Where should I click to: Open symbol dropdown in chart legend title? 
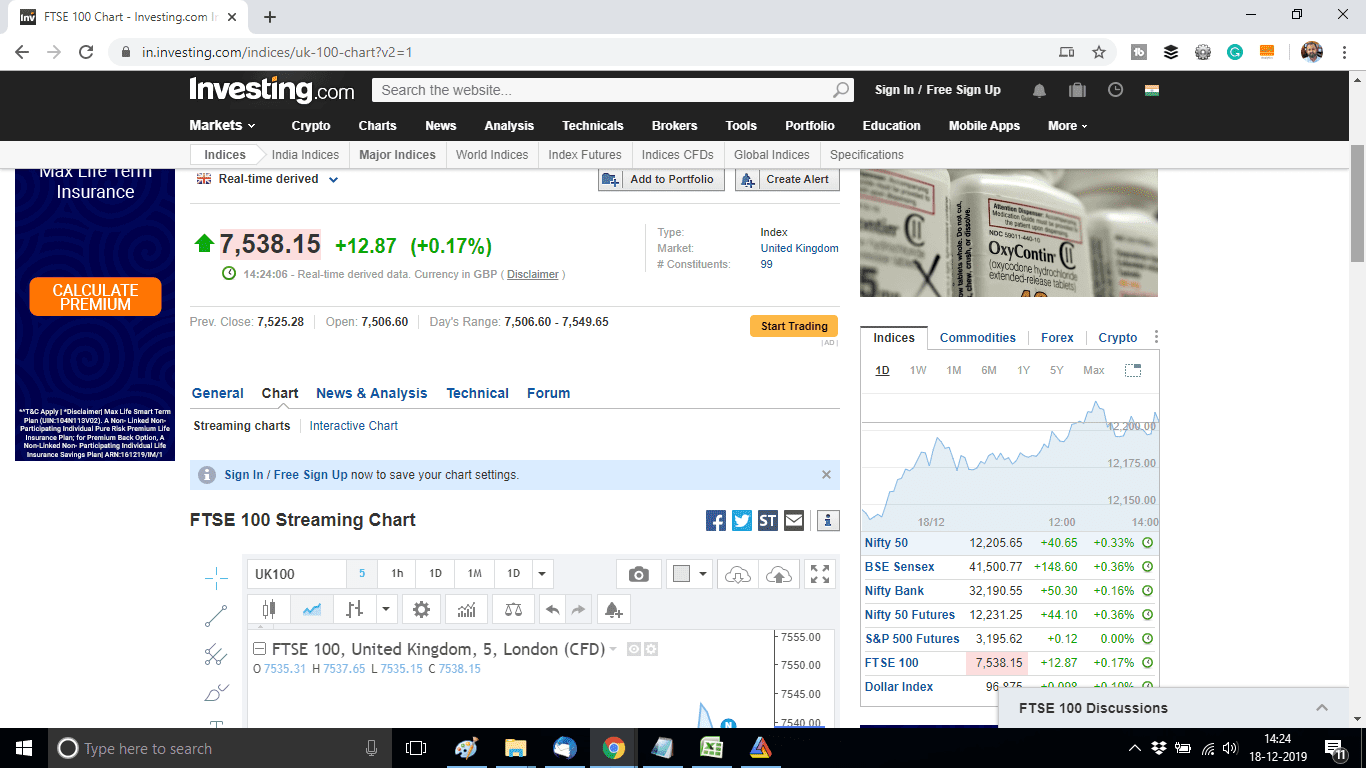pos(613,649)
